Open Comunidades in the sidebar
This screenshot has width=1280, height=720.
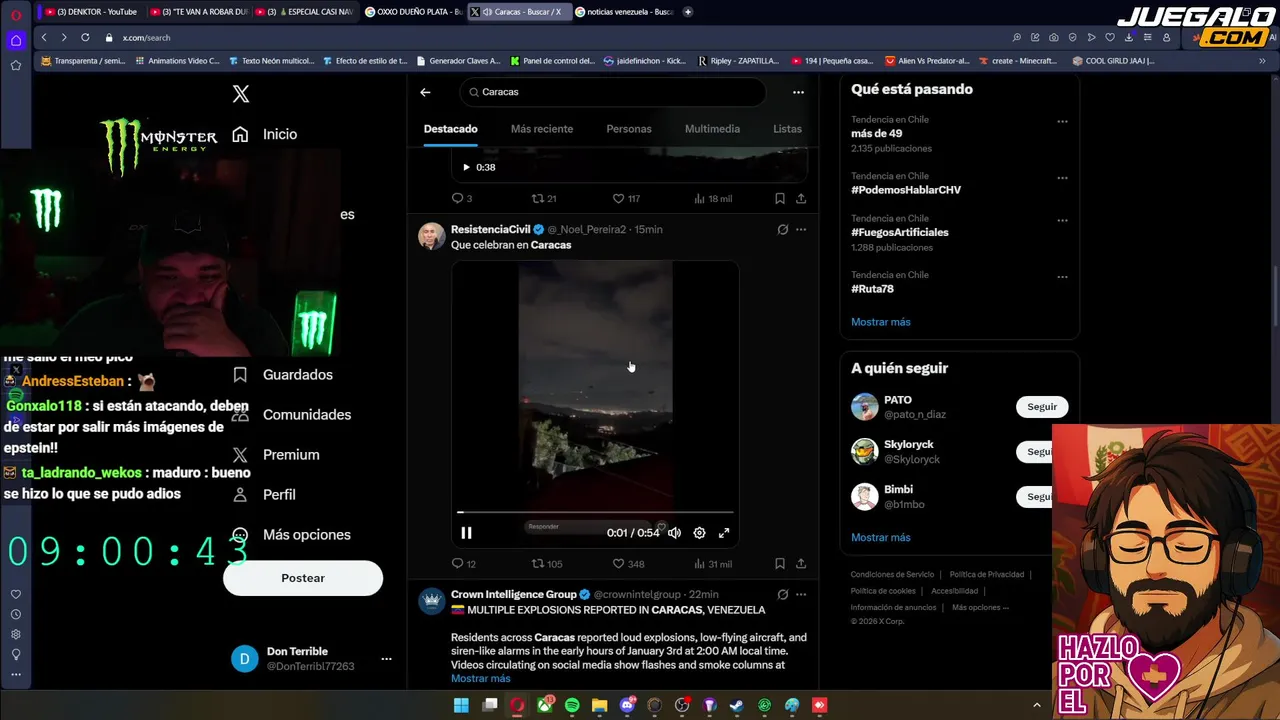tap(291, 414)
